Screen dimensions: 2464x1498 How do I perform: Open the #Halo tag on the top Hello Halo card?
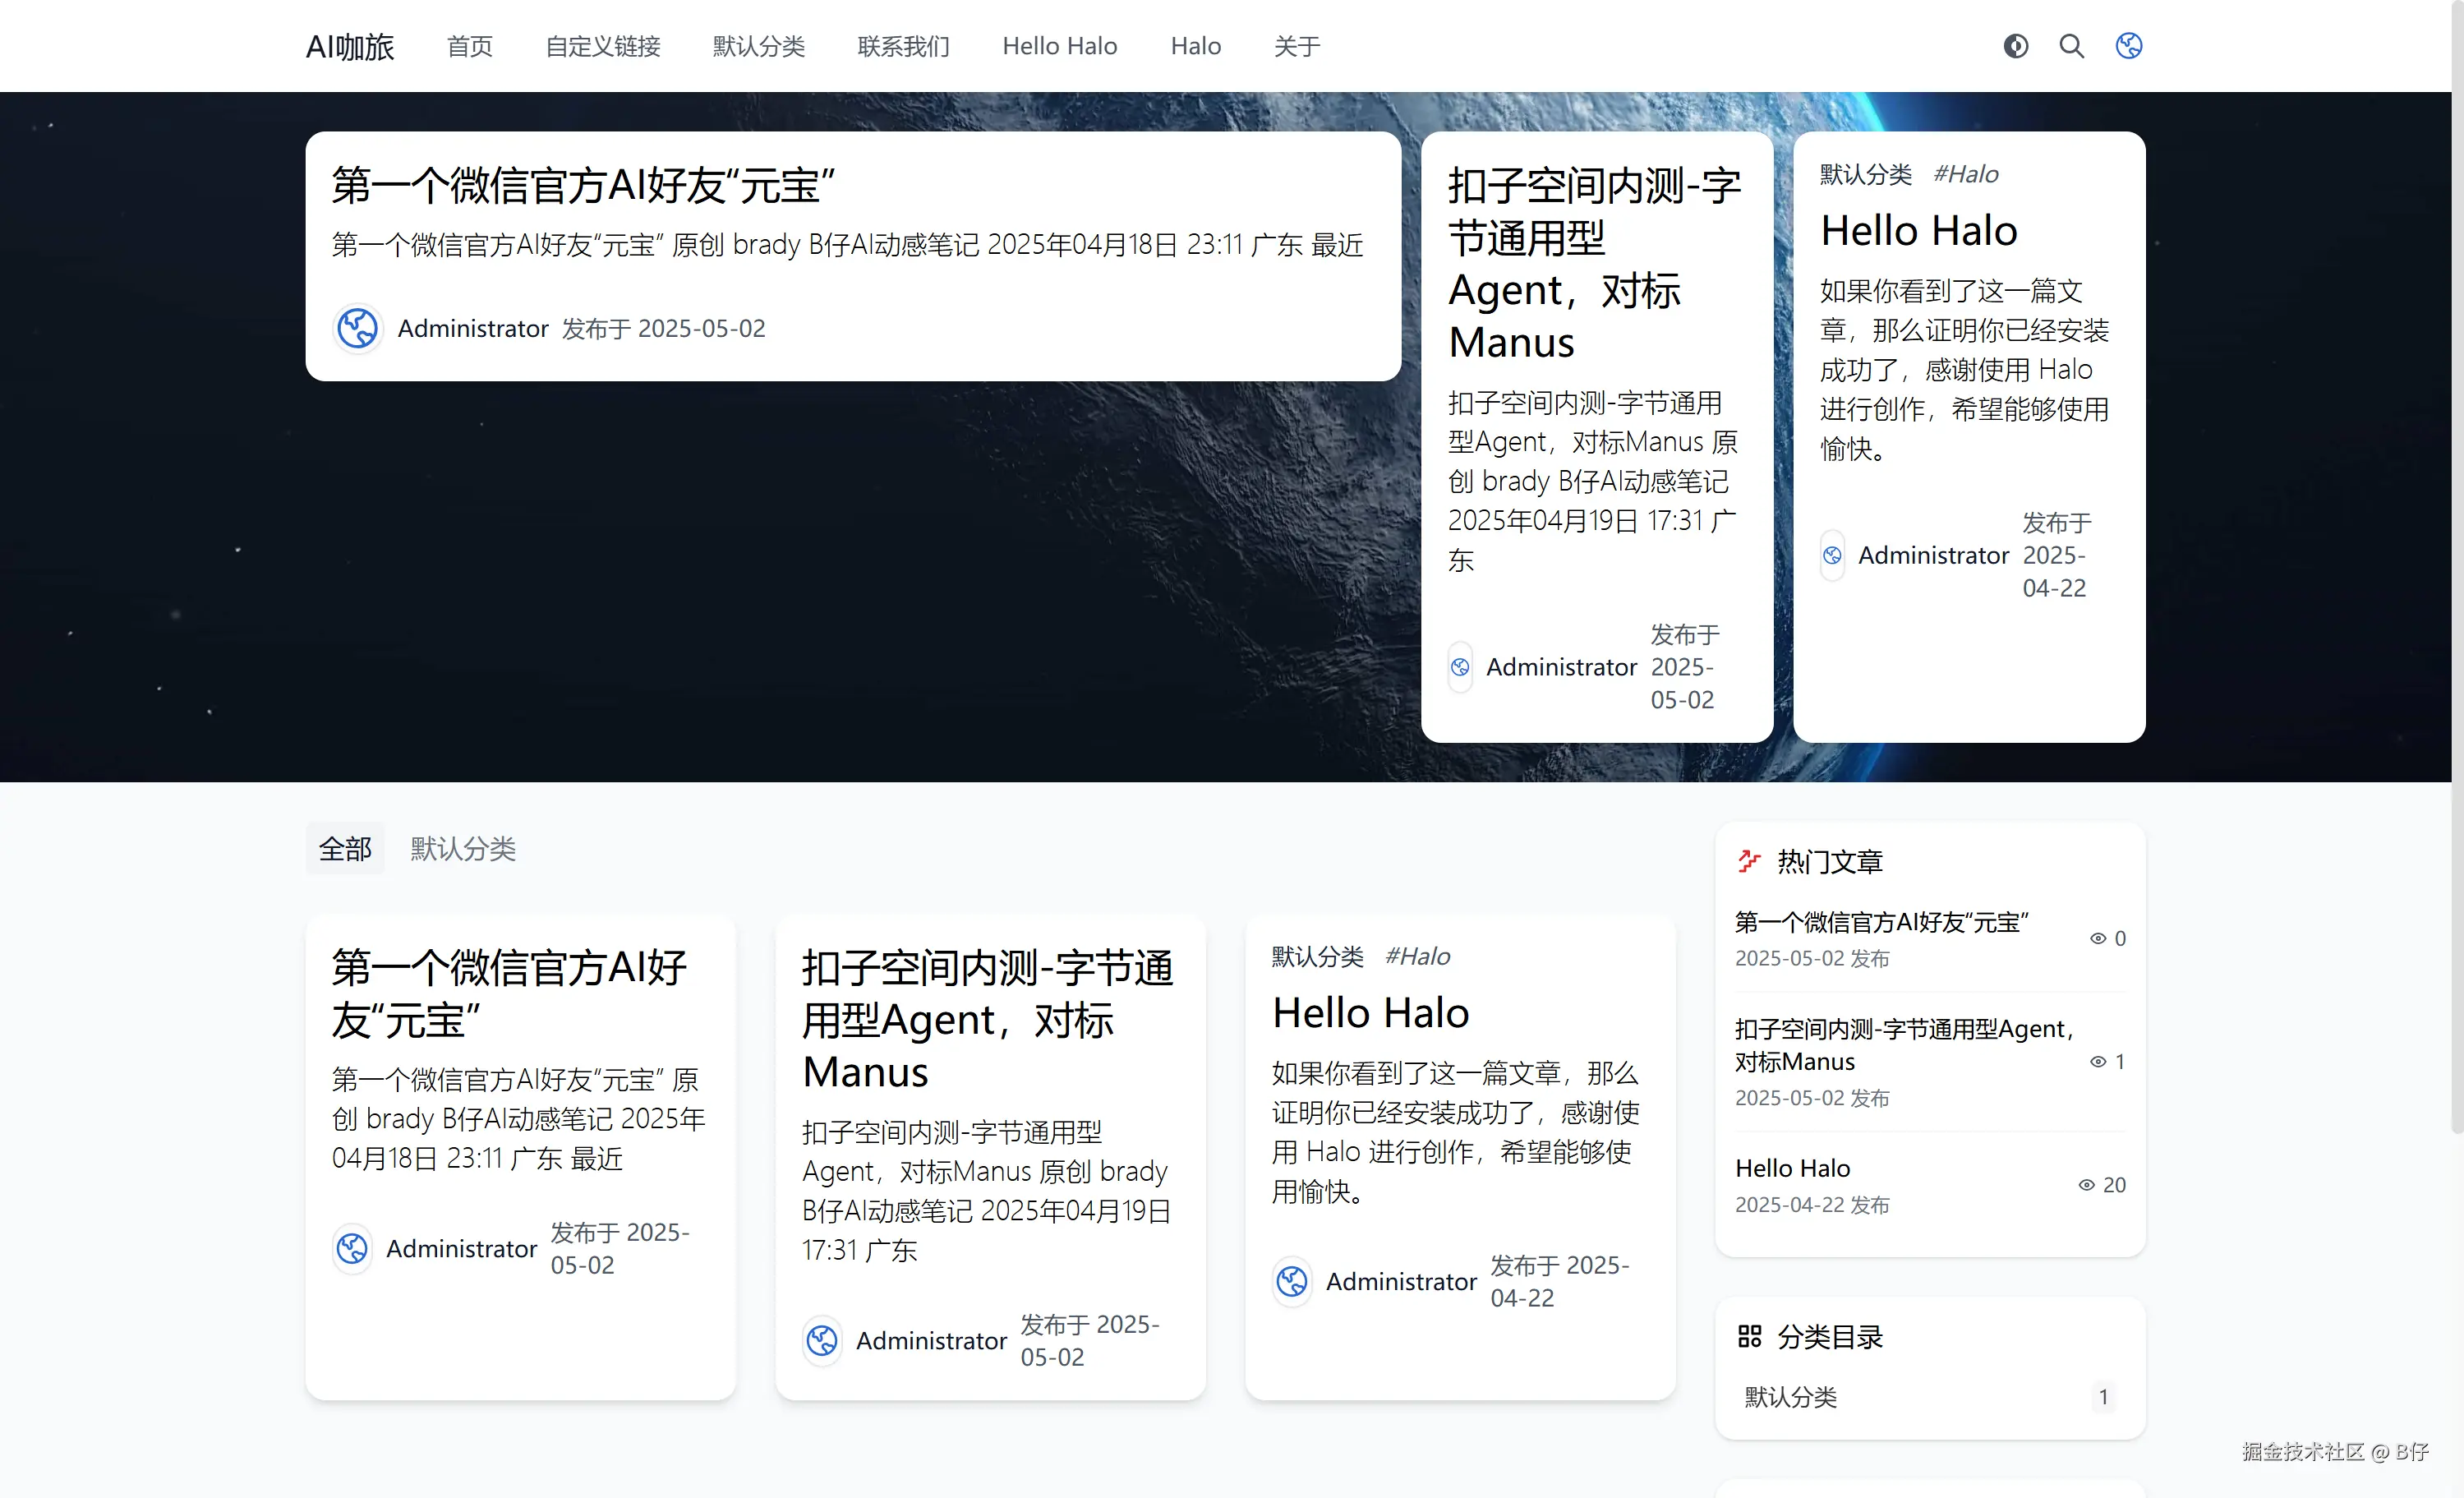1965,174
